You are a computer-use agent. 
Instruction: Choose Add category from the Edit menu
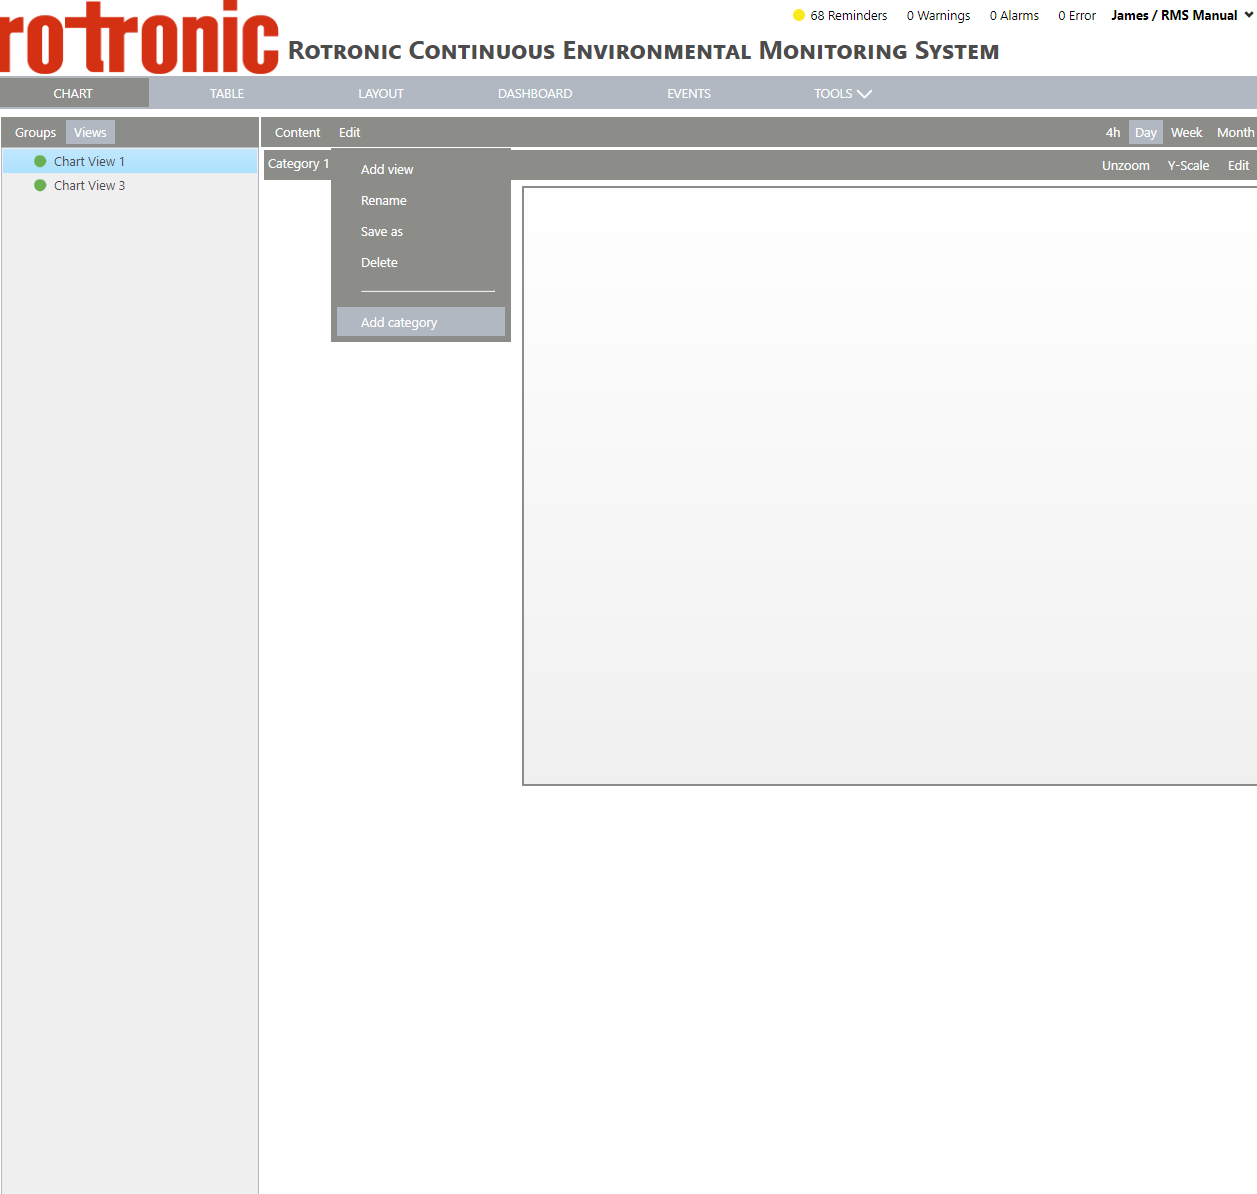click(421, 322)
